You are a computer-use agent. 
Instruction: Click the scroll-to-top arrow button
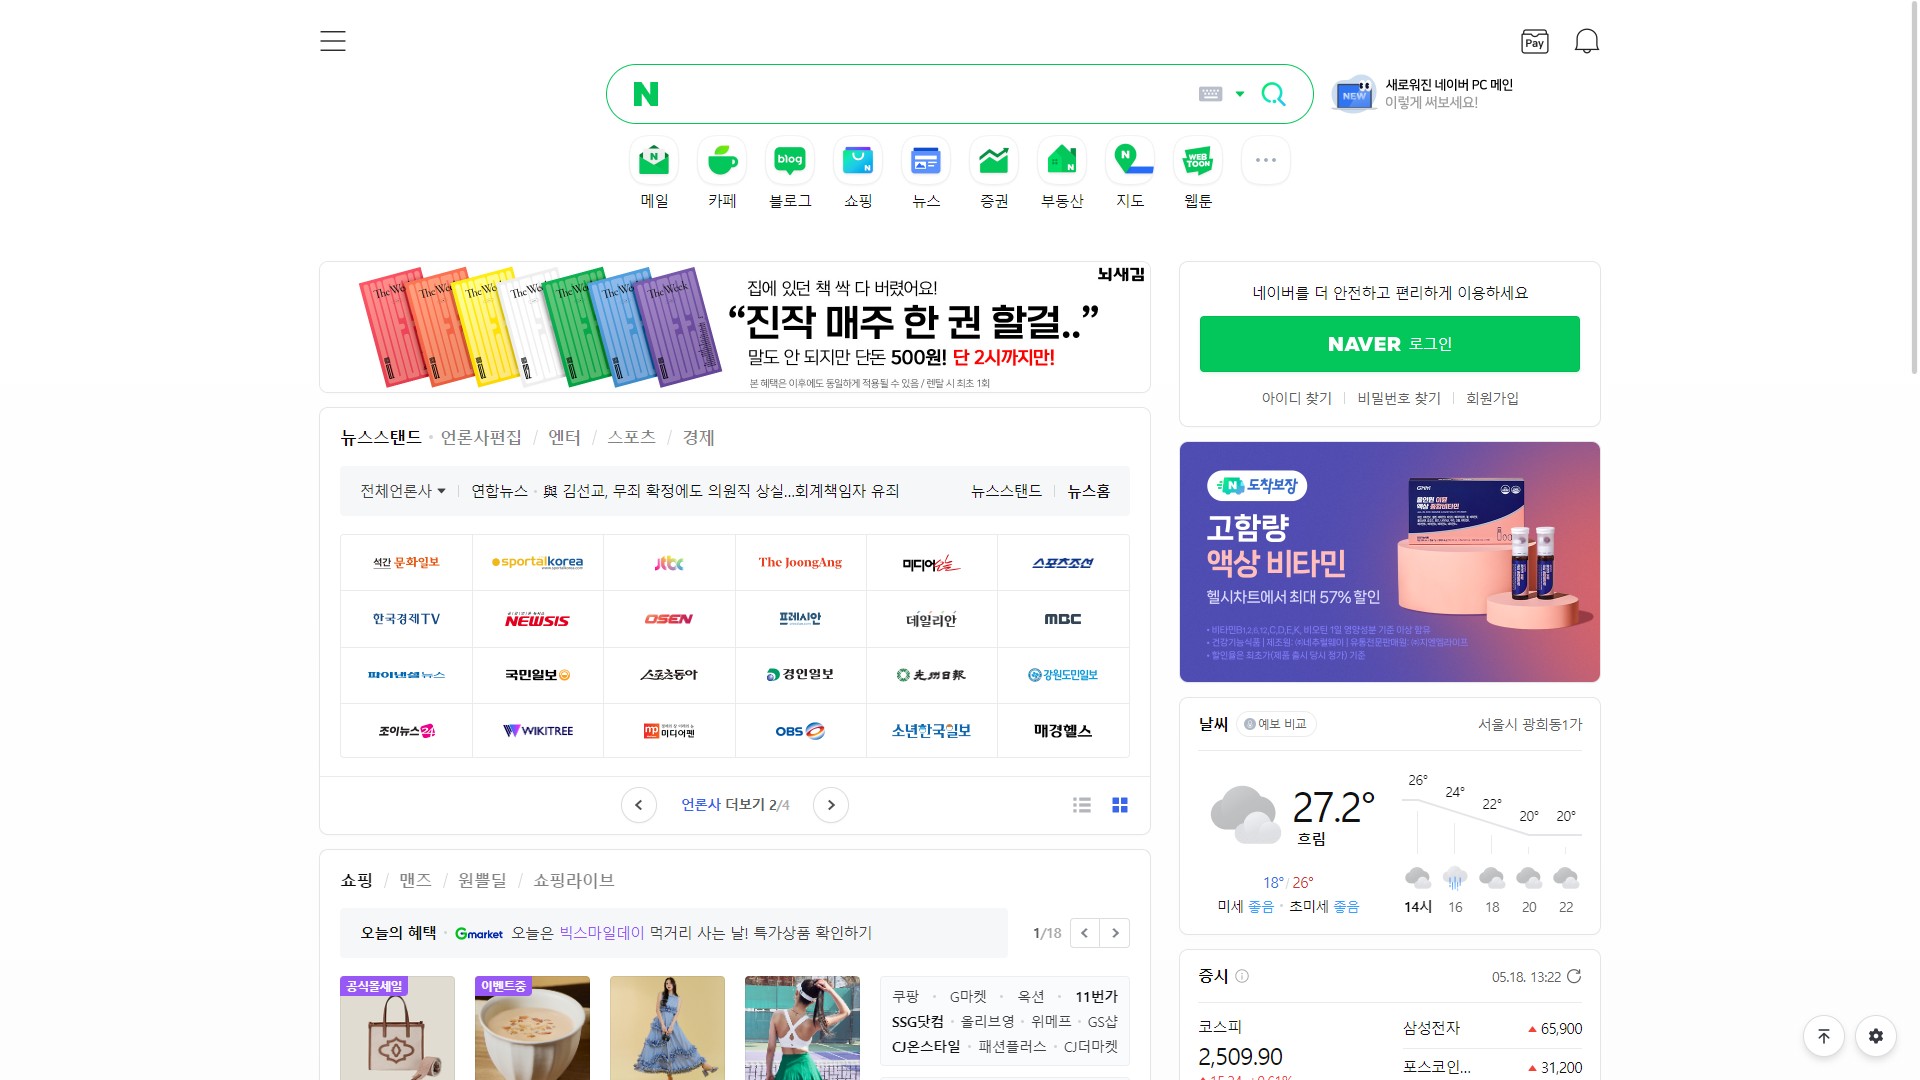[x=1824, y=1036]
